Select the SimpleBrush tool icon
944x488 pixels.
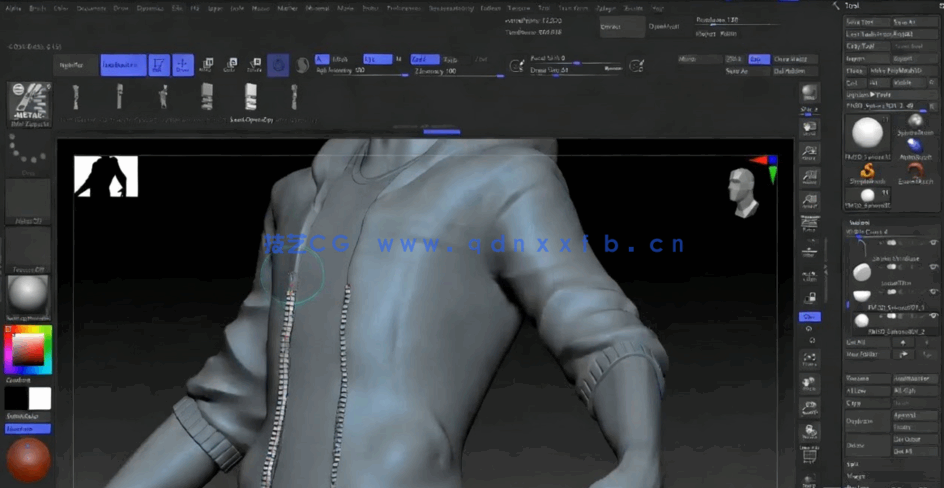point(866,172)
